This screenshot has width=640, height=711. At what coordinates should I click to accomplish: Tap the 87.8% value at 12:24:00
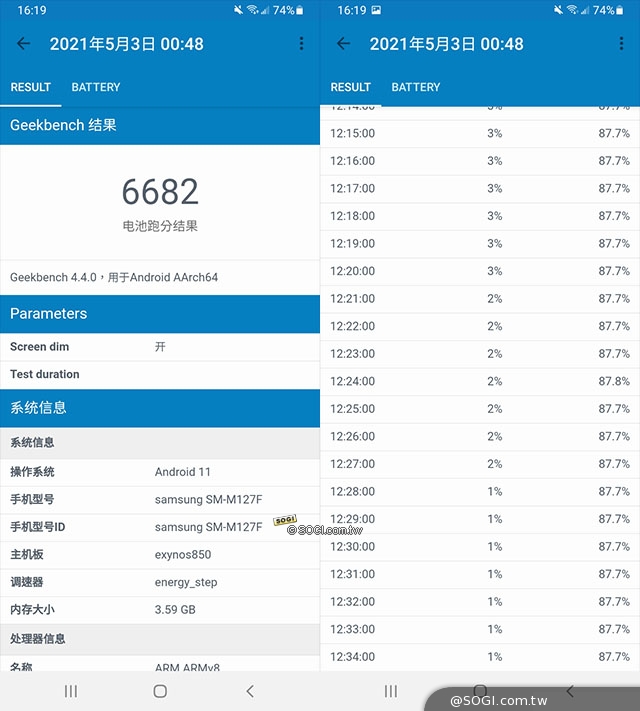click(x=614, y=381)
